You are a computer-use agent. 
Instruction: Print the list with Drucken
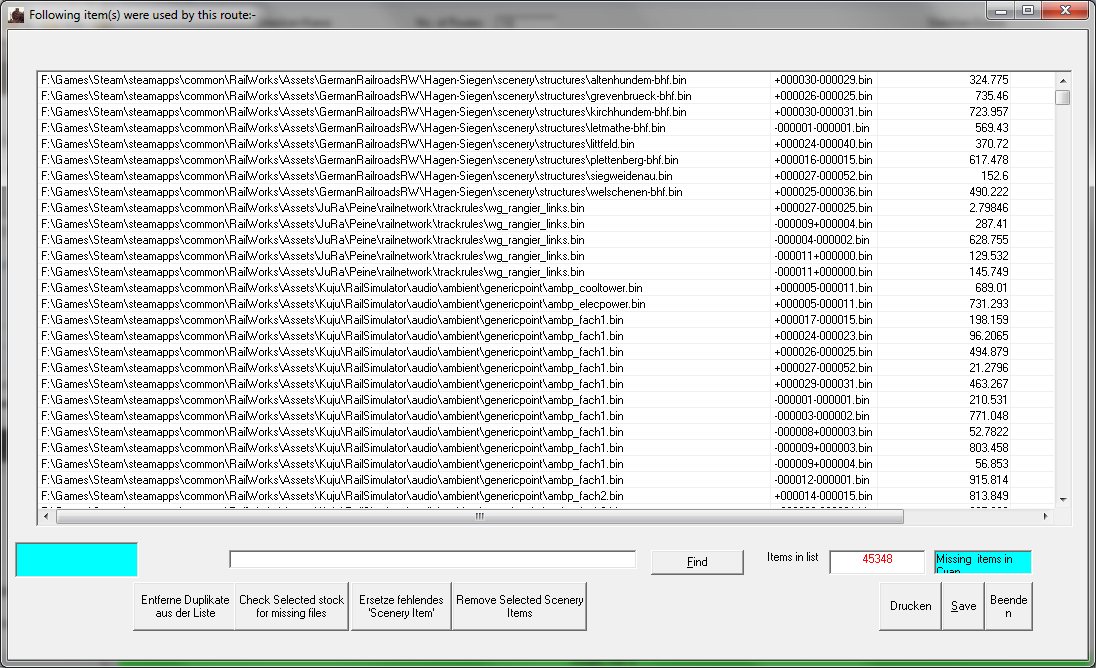[x=910, y=606]
